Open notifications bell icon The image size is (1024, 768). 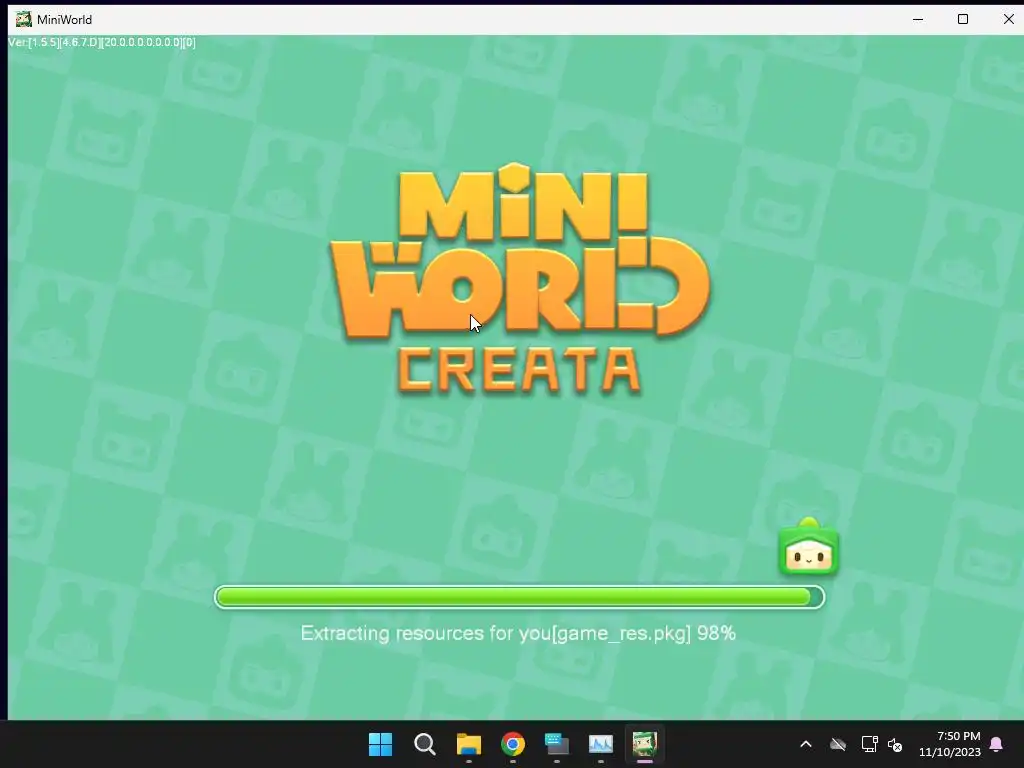coord(997,744)
